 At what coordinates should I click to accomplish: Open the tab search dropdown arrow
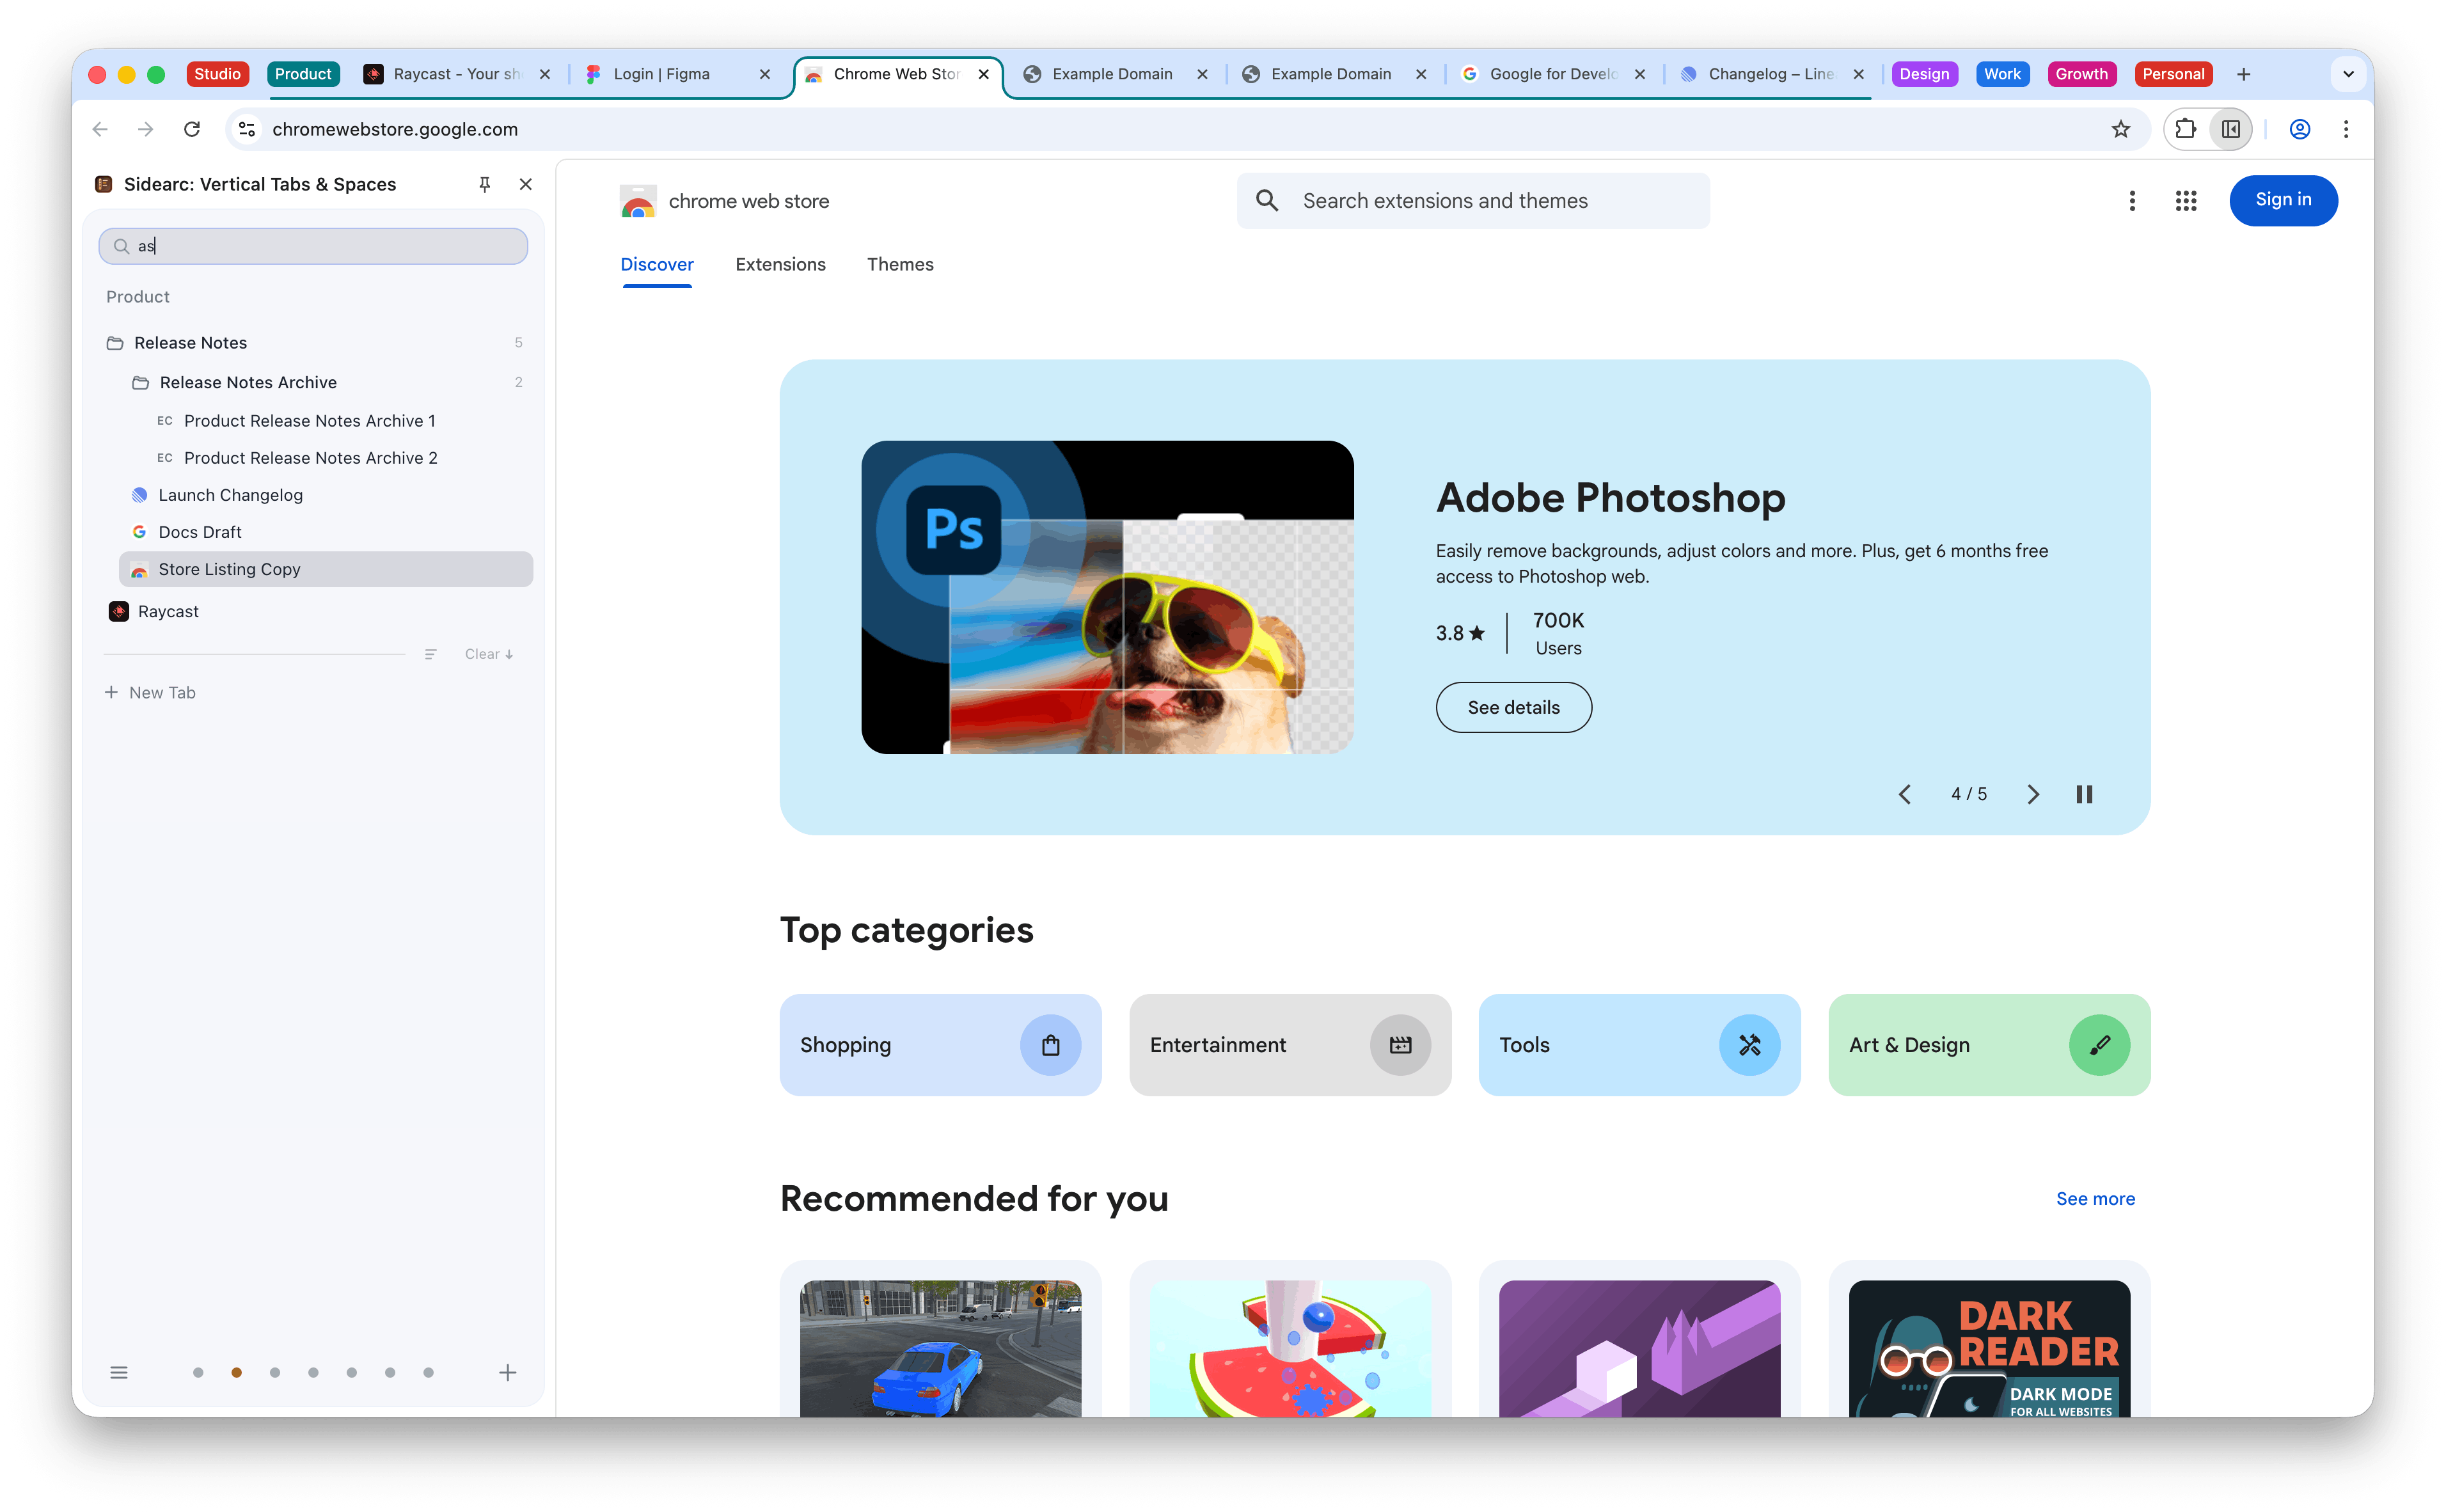point(2347,74)
